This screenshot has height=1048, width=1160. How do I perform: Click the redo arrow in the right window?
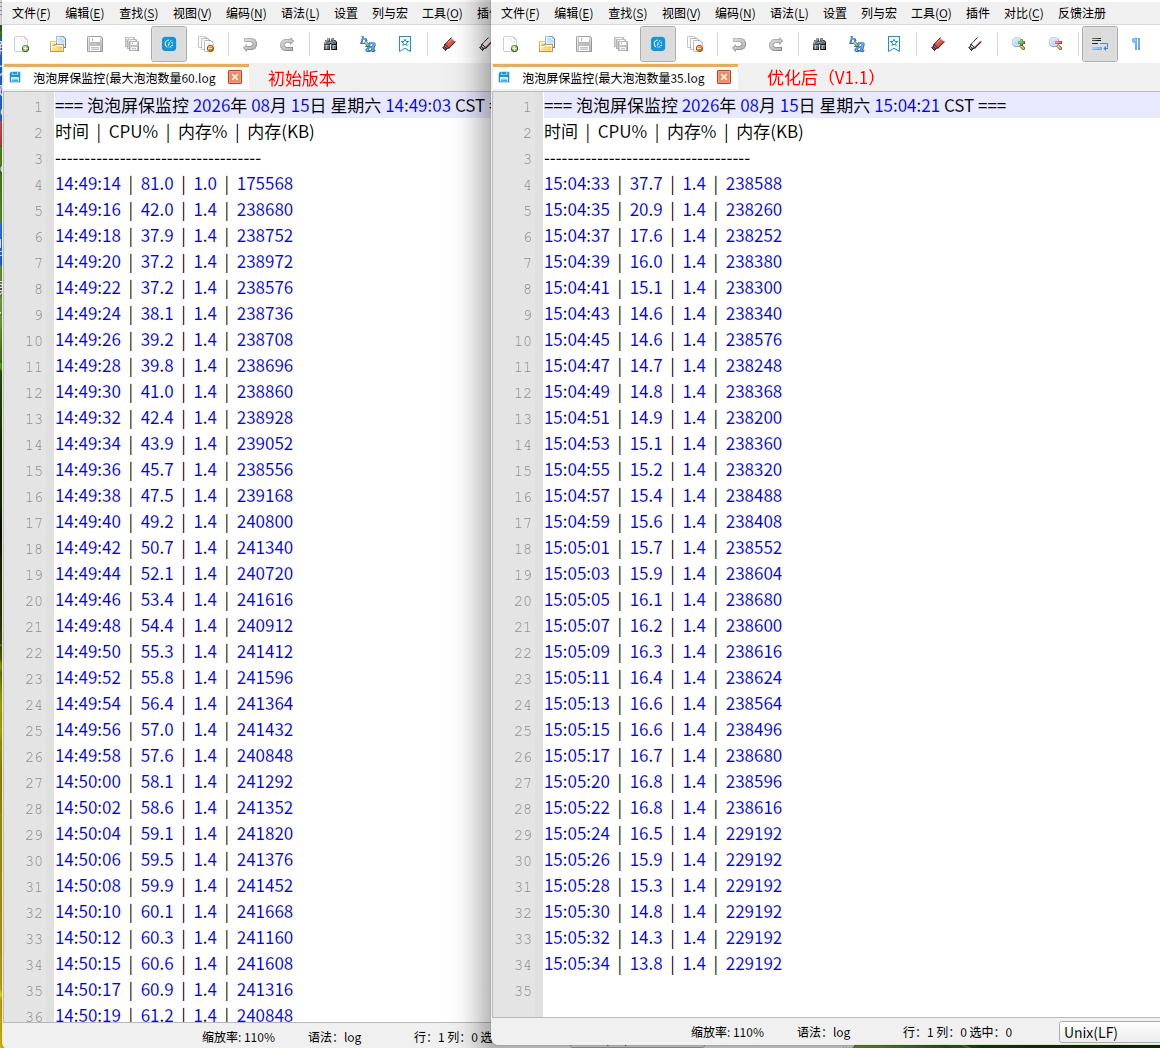775,44
